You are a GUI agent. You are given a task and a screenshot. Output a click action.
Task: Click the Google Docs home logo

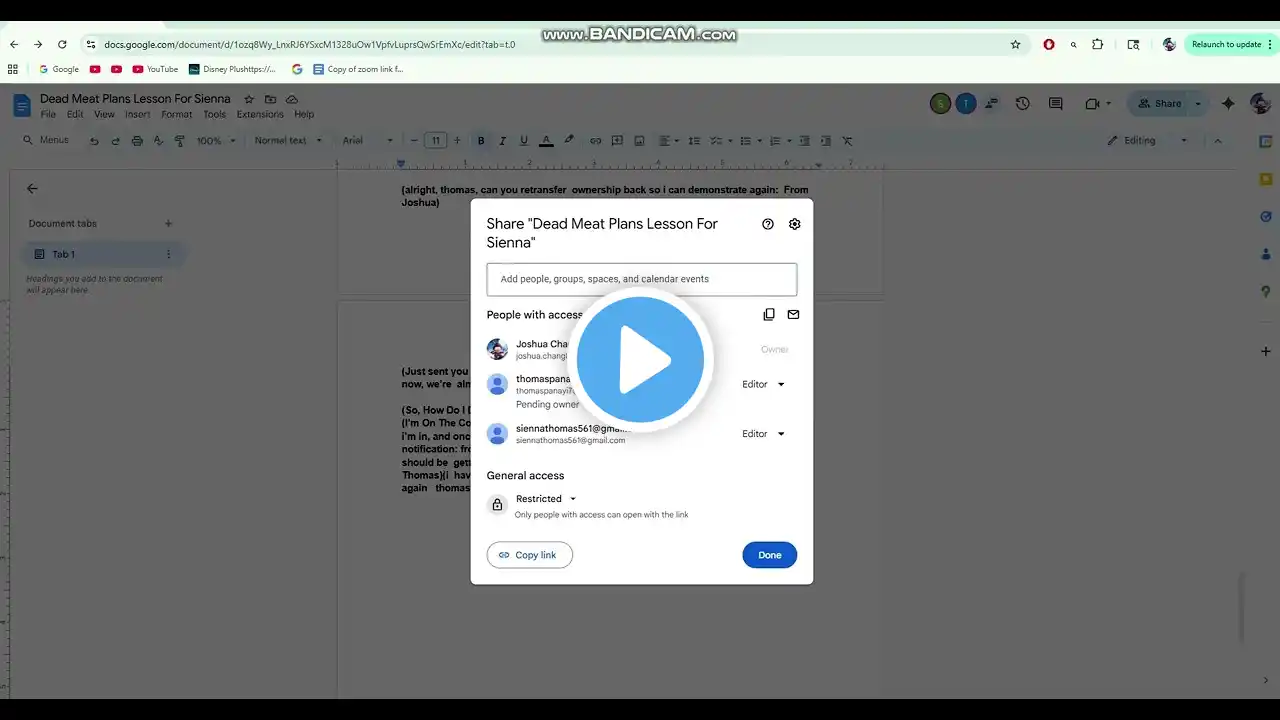tap(22, 105)
